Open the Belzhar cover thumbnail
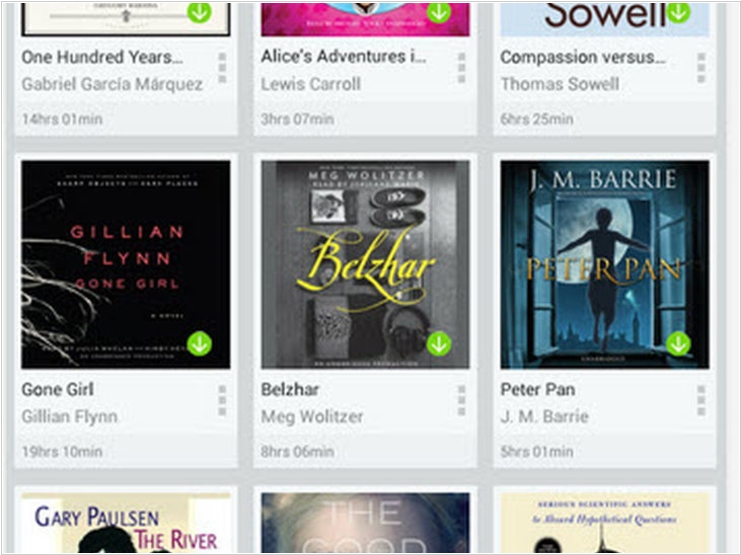 click(x=365, y=265)
